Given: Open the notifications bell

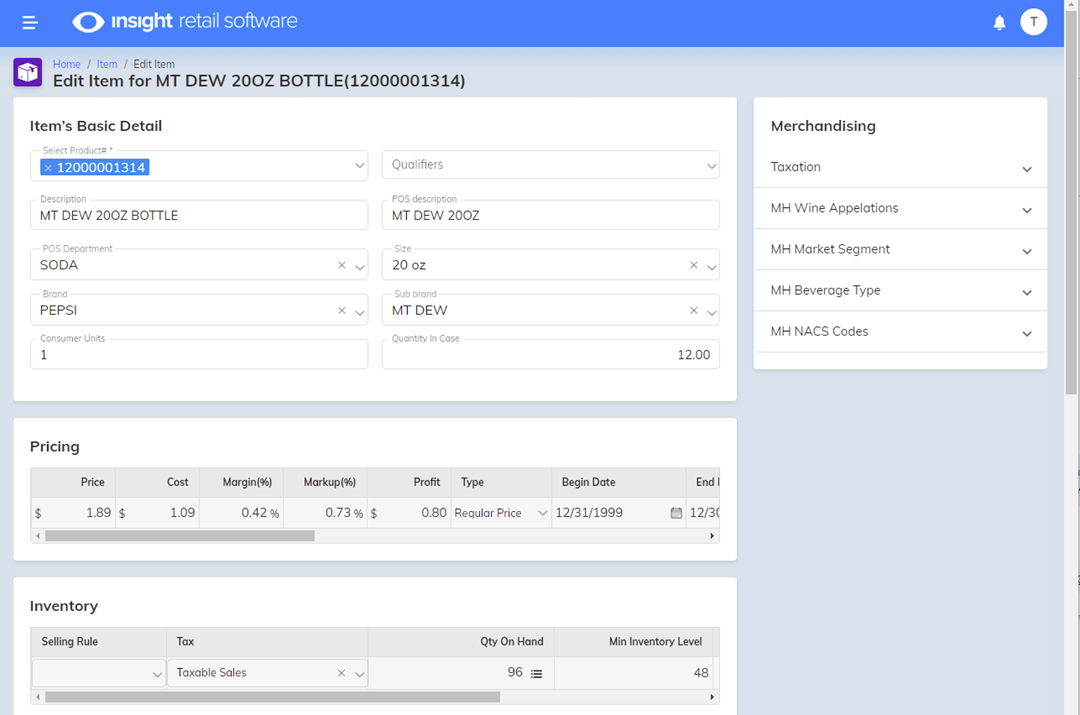Looking at the screenshot, I should [999, 23].
